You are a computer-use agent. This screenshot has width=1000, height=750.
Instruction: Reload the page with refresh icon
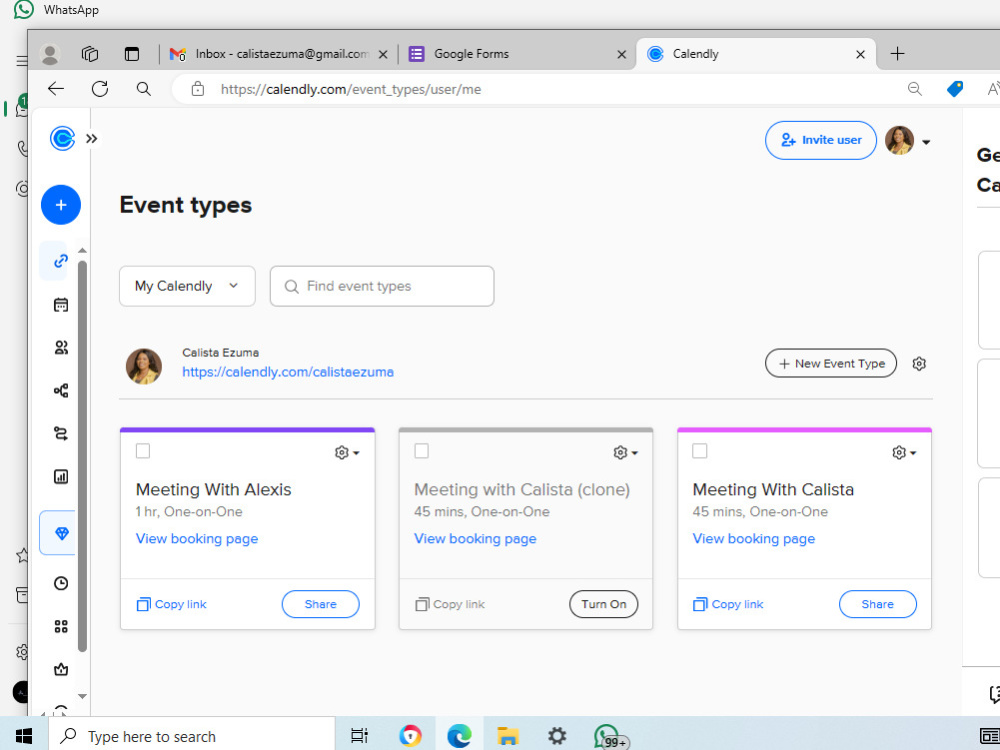(99, 89)
